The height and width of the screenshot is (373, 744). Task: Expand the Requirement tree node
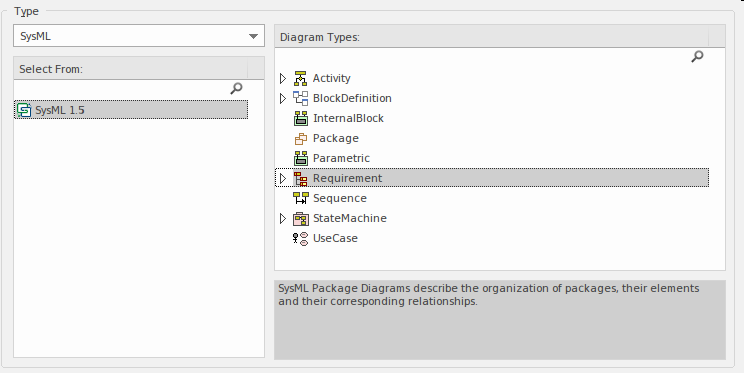(283, 178)
